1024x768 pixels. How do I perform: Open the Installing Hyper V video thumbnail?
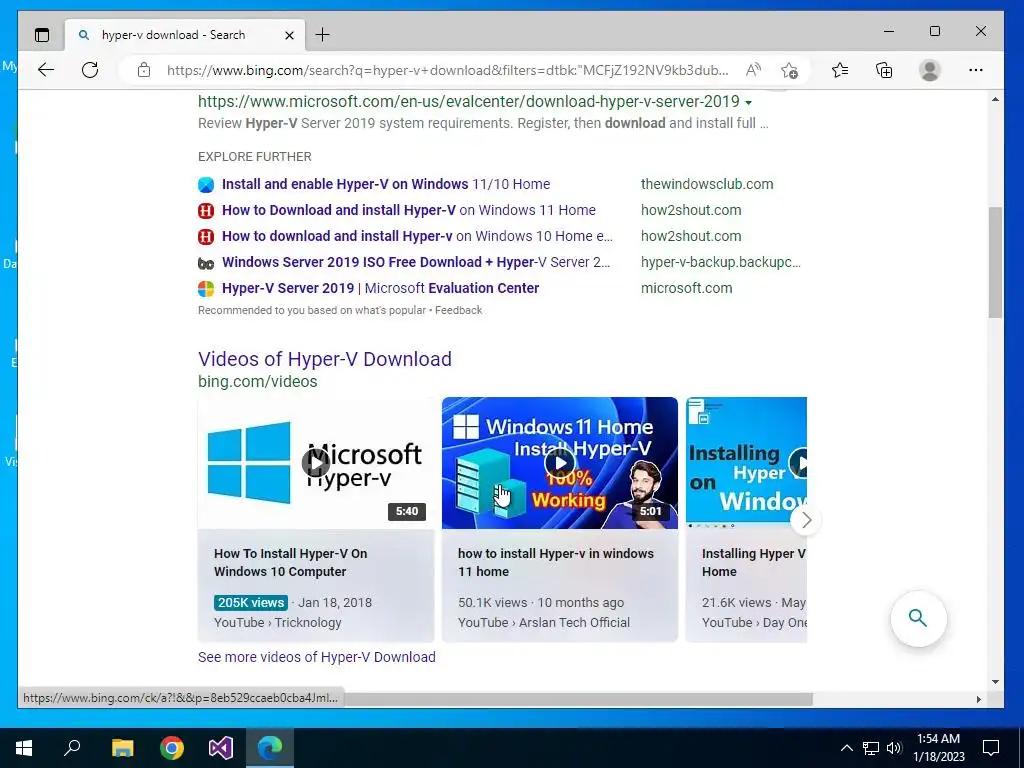[746, 463]
